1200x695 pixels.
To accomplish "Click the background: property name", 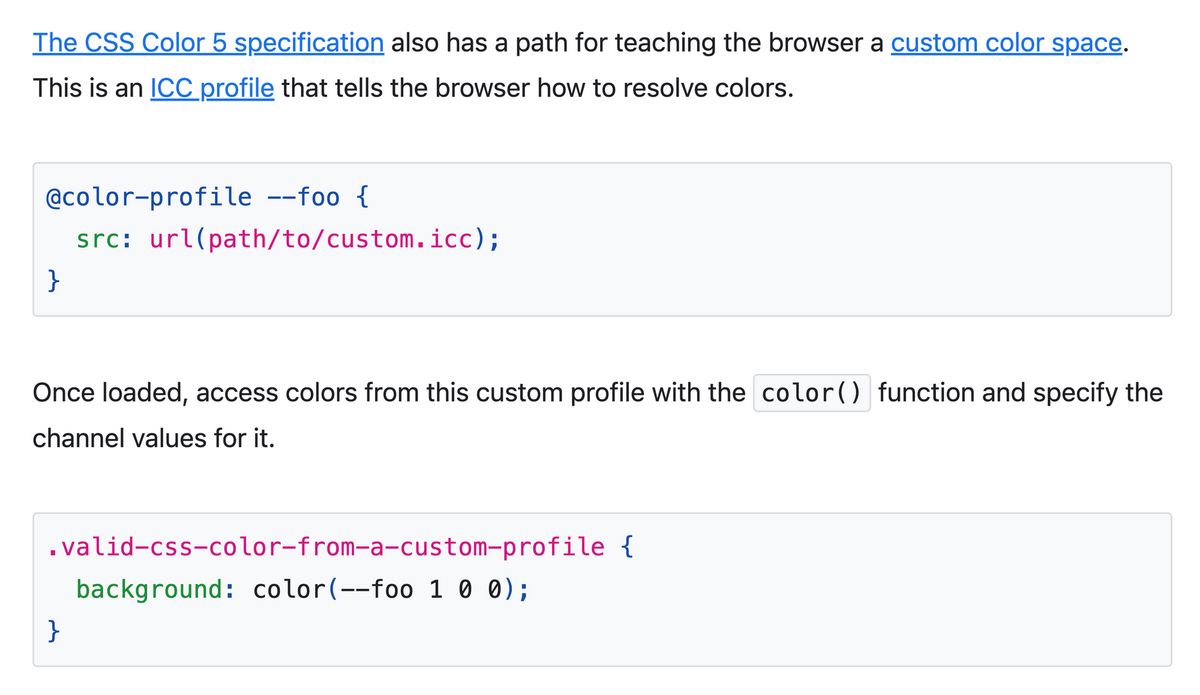I will (x=157, y=589).
